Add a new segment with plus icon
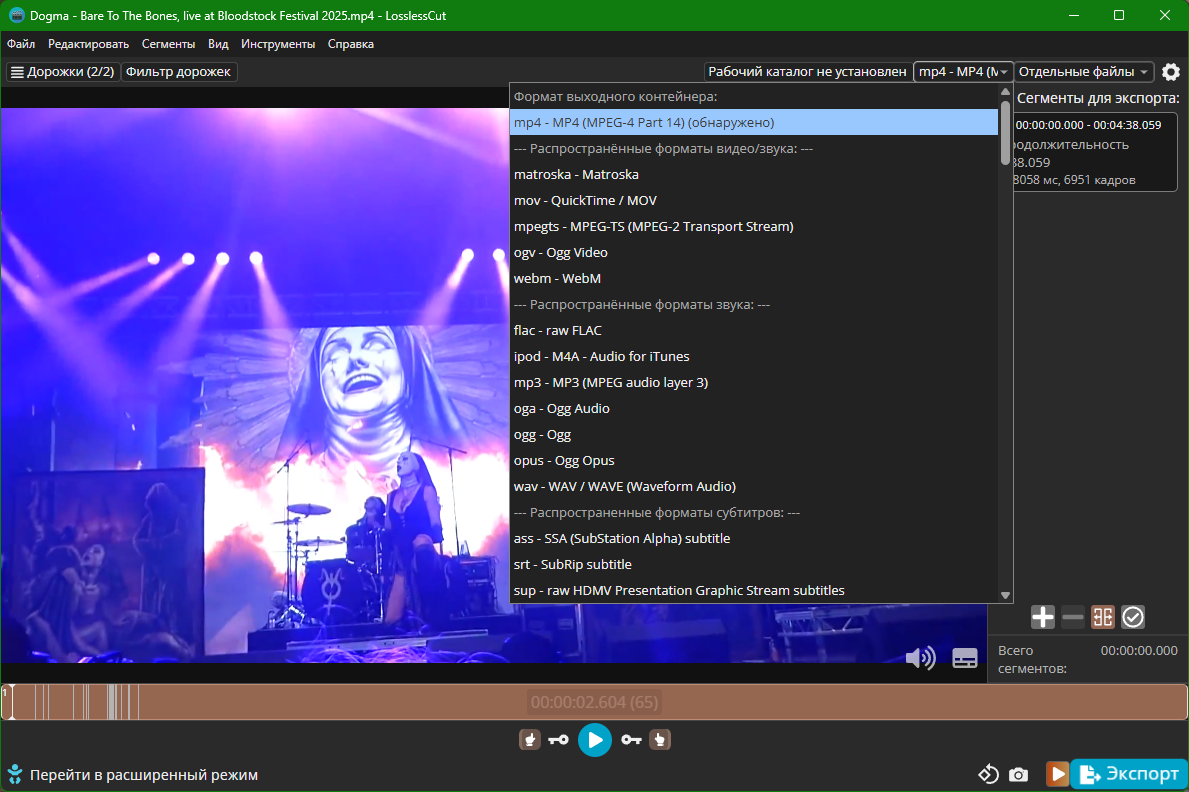This screenshot has height=792, width=1189. [x=1043, y=617]
